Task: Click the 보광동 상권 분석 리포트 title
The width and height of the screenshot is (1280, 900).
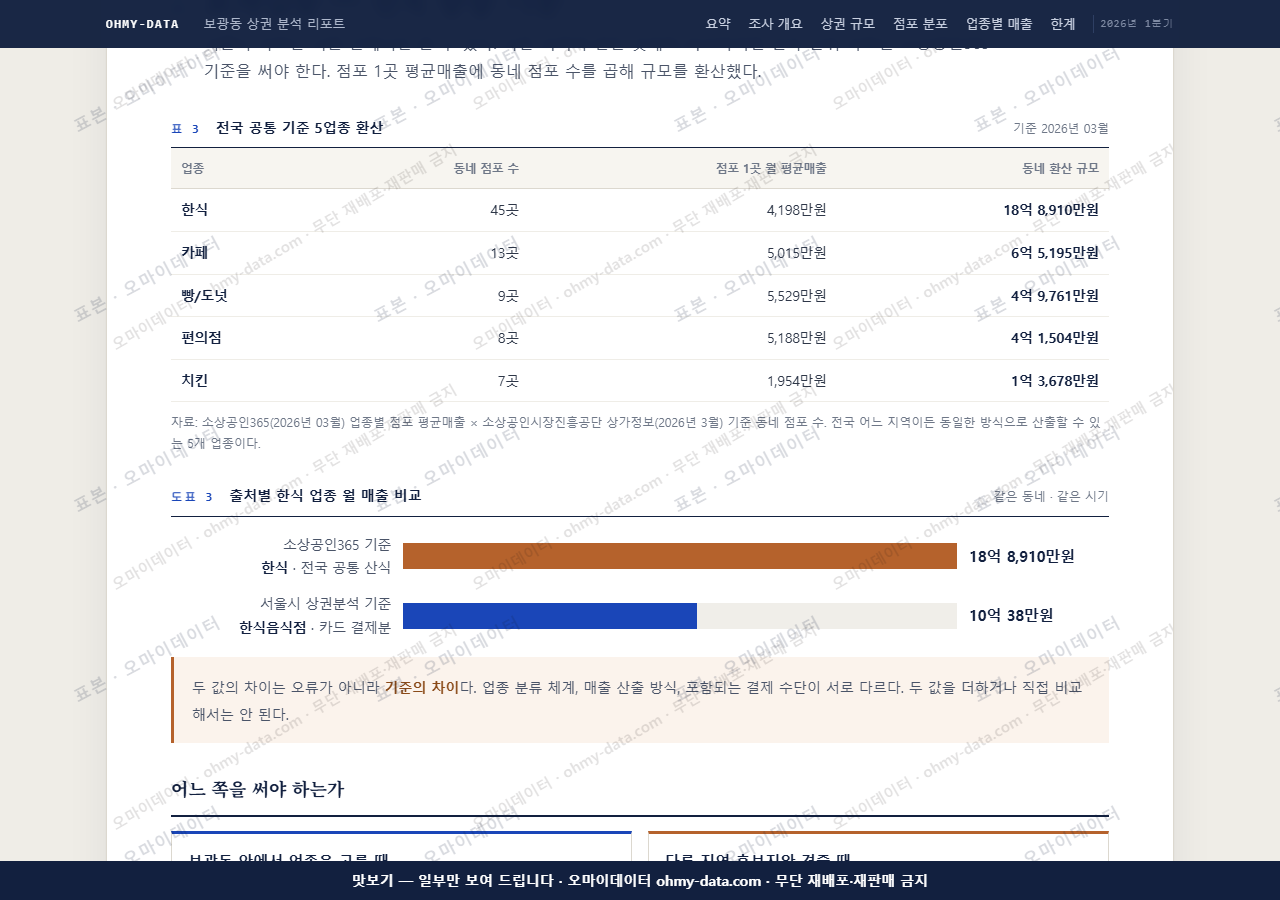Action: (x=274, y=24)
